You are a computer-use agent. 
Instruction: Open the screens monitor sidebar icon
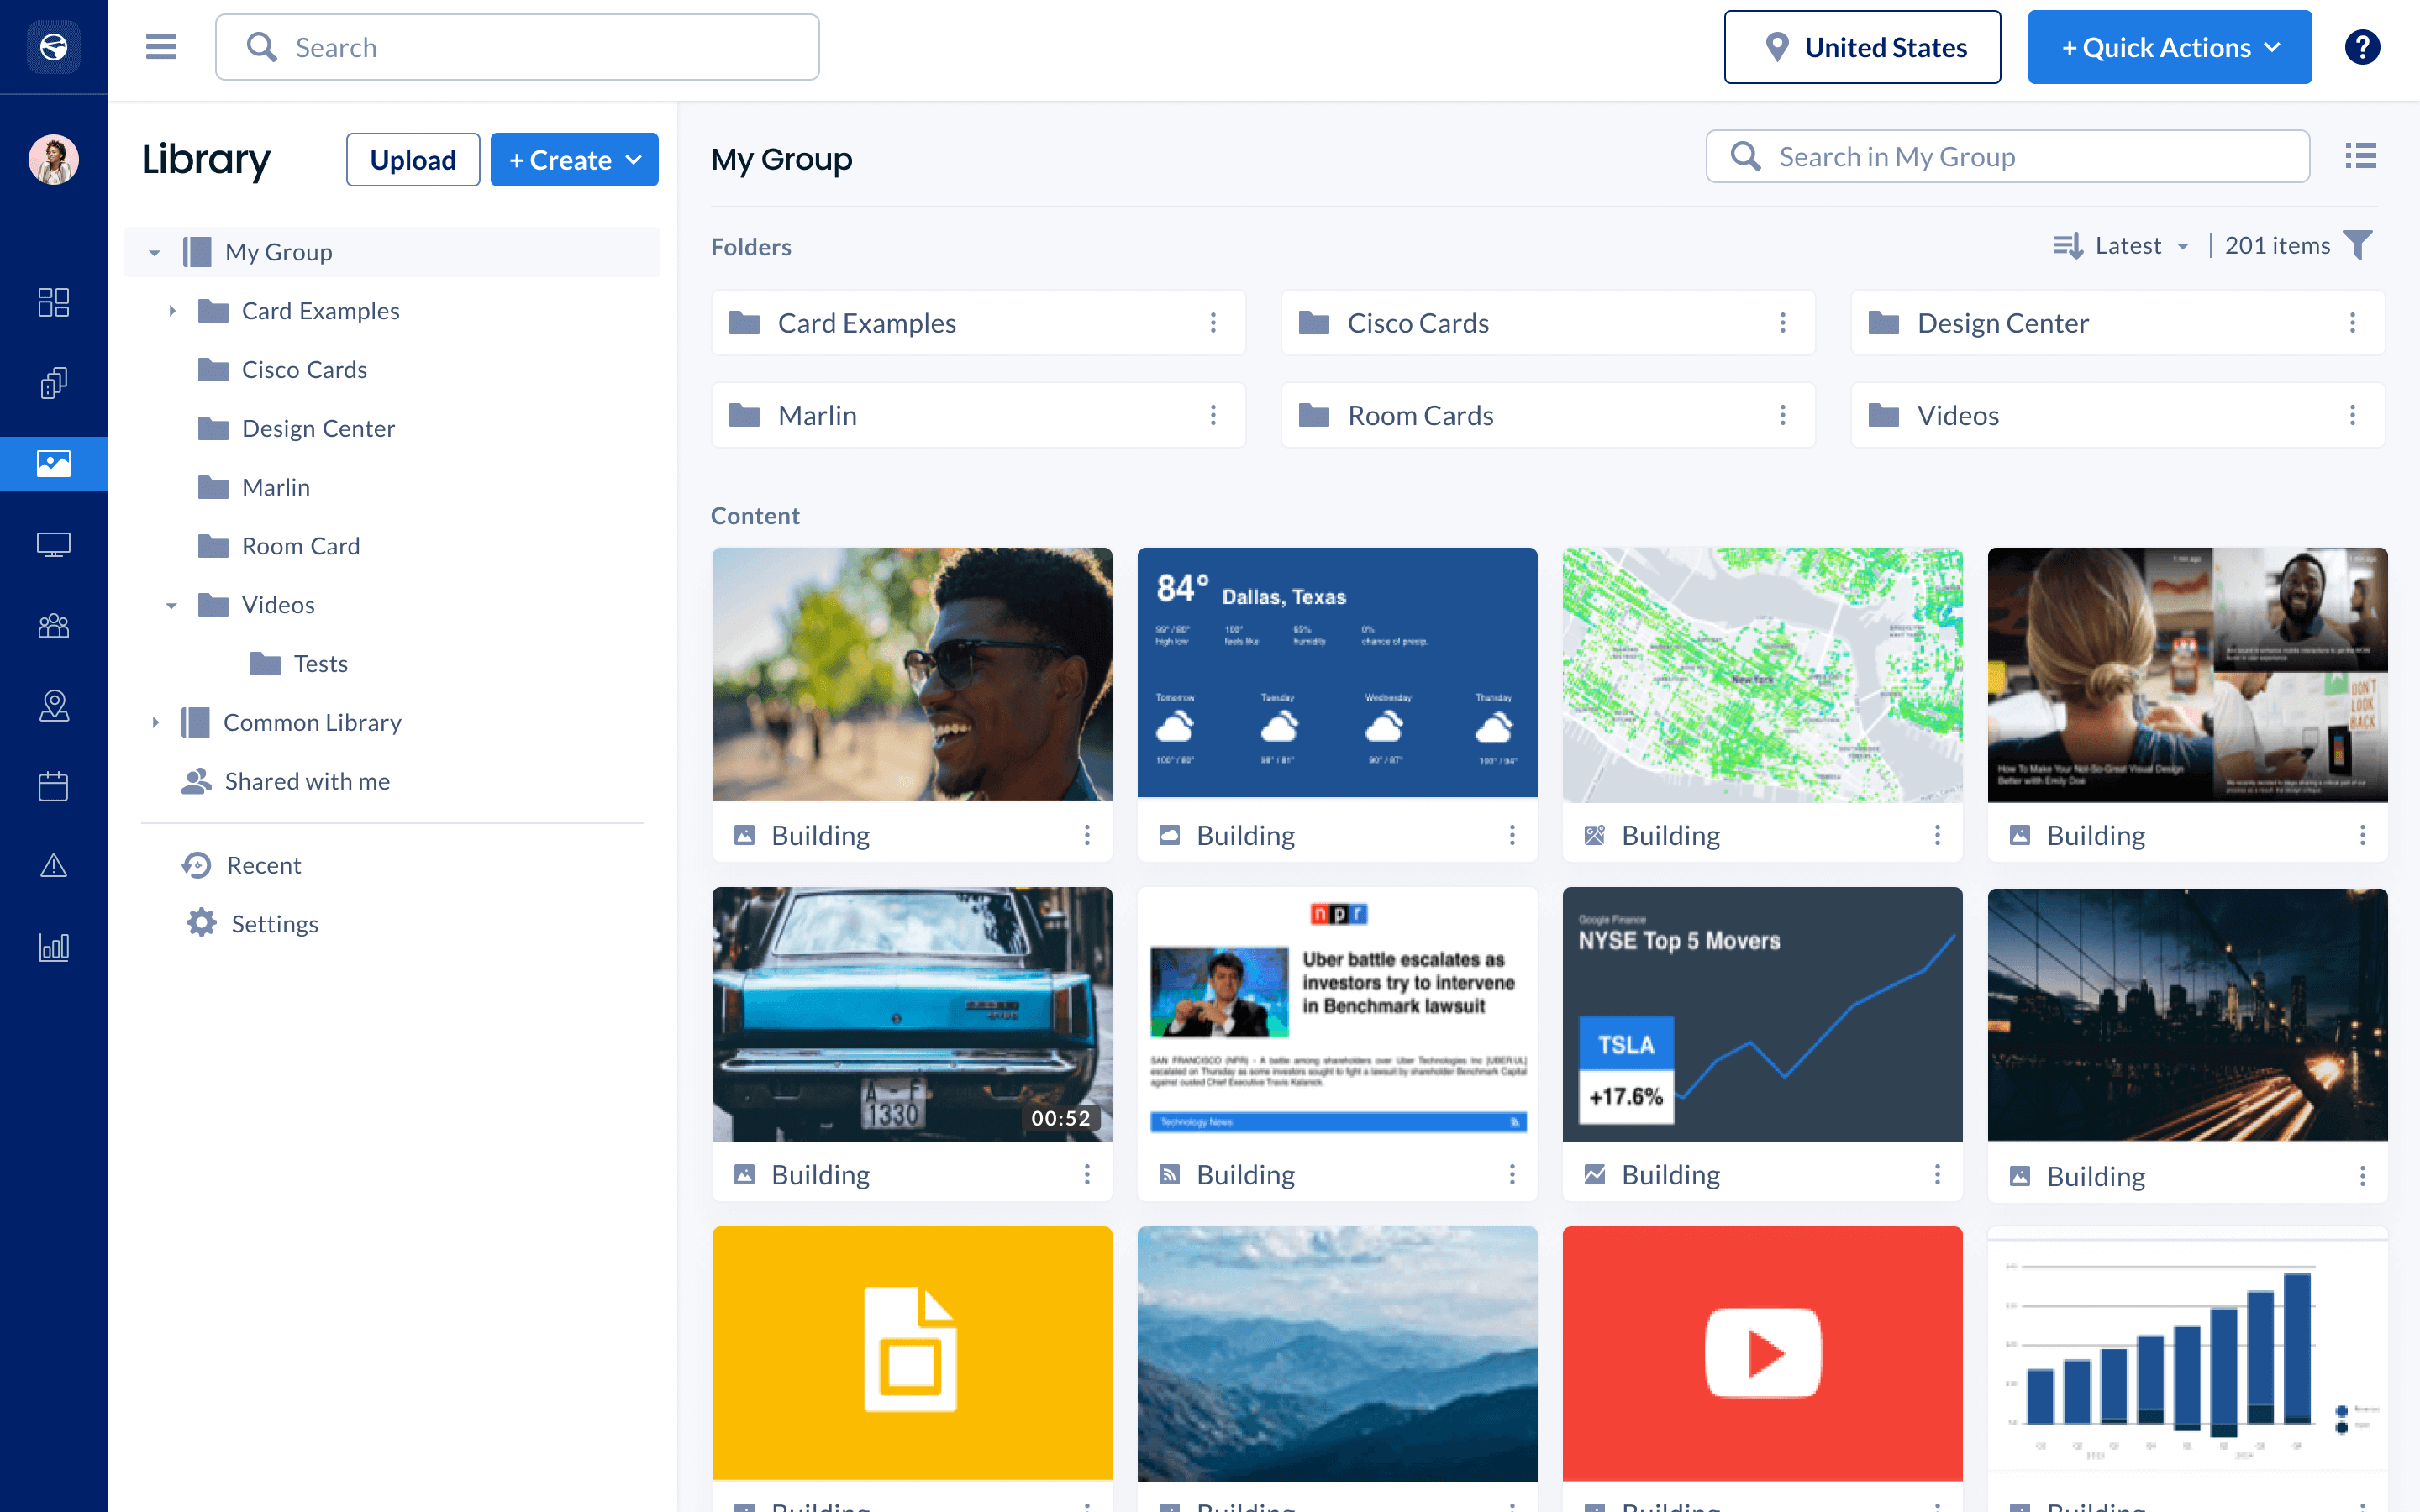tap(53, 544)
